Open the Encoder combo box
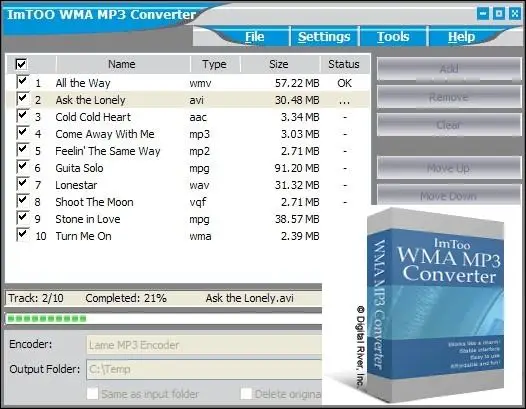 (204, 345)
